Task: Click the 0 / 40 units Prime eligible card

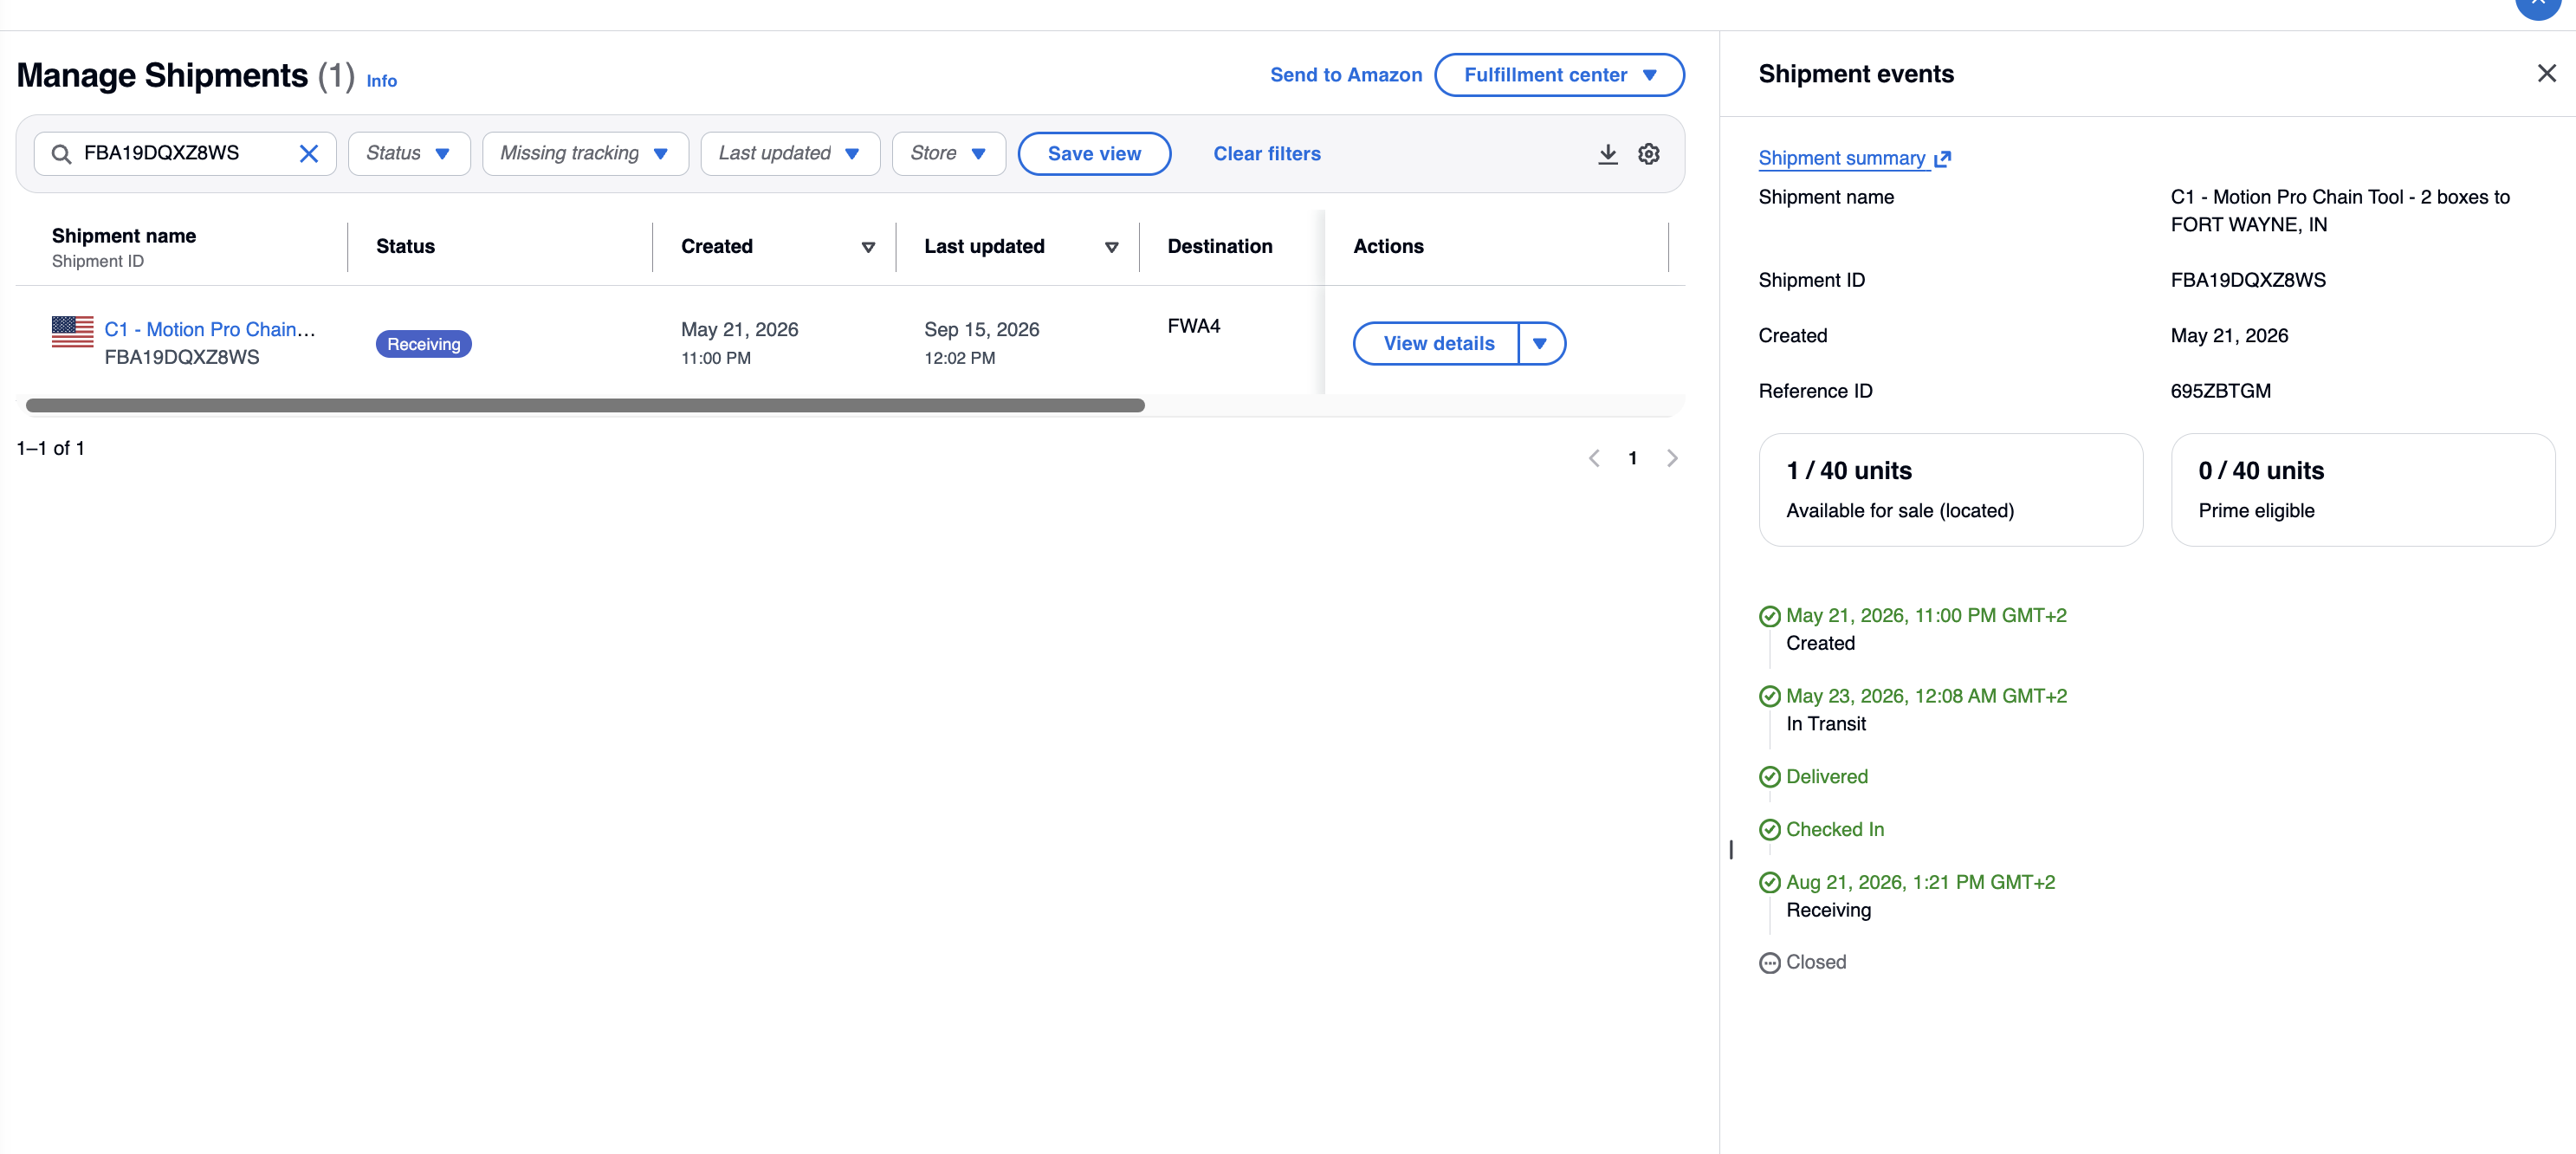Action: (2362, 490)
